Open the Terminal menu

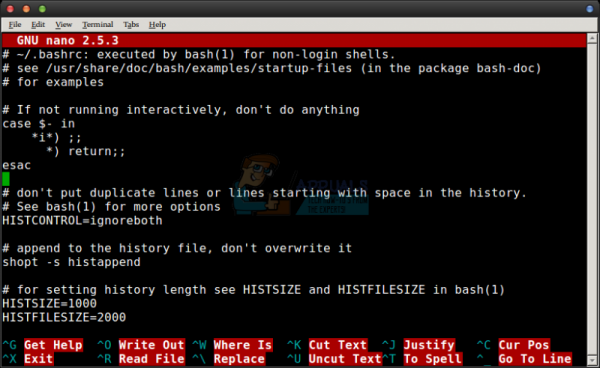(x=98, y=24)
